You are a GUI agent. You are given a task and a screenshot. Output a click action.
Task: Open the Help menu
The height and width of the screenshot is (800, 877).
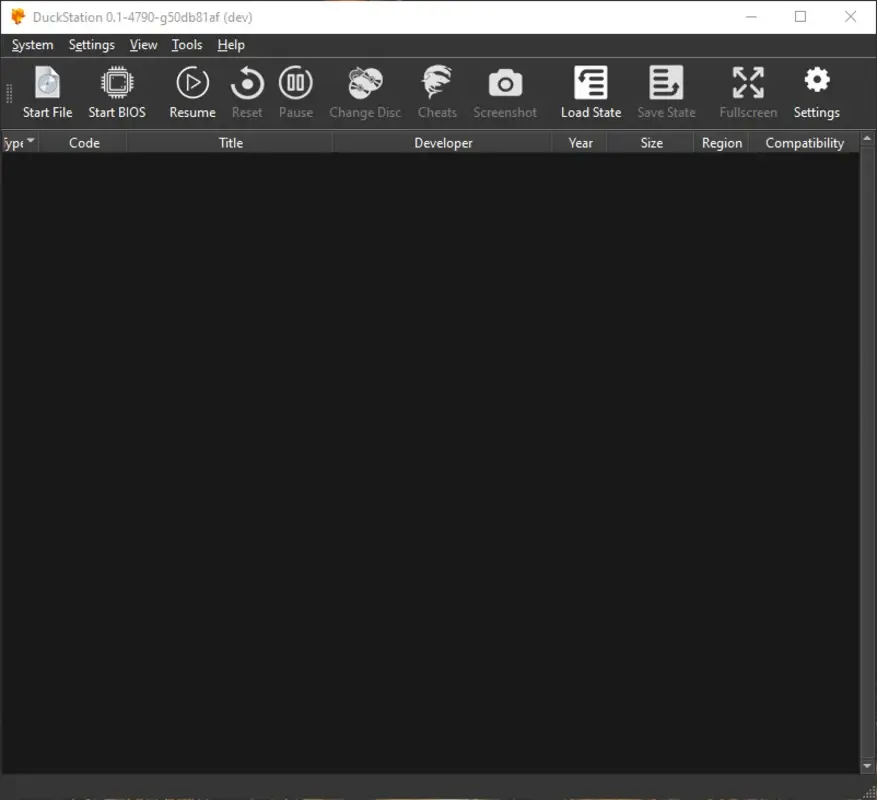pos(230,45)
